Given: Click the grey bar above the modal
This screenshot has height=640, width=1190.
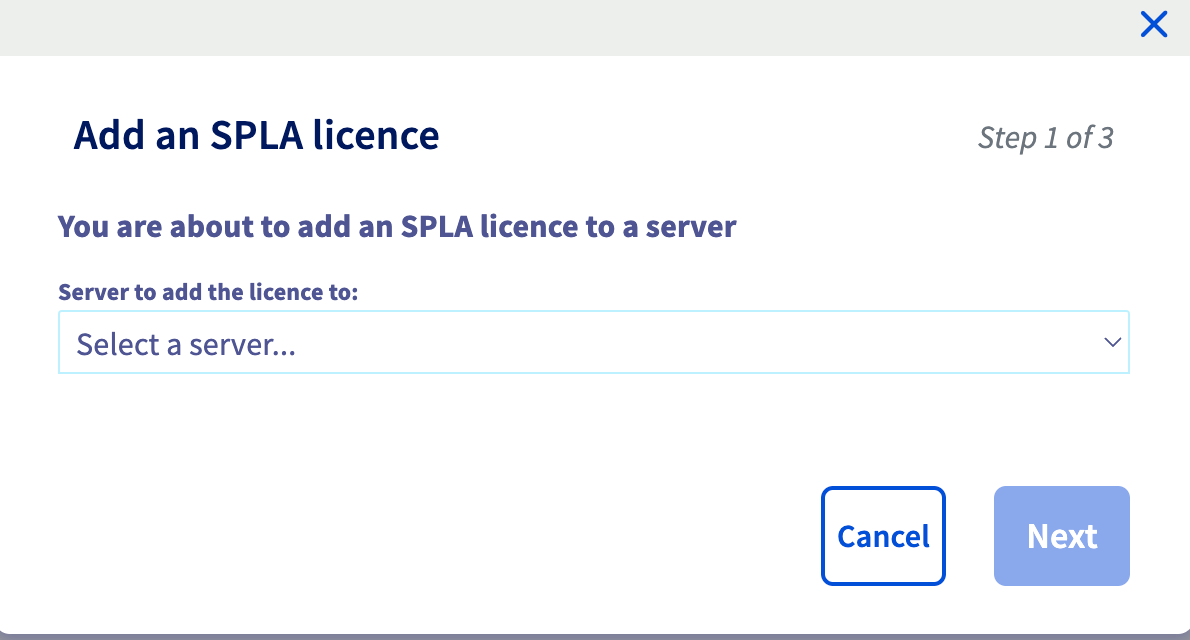Looking at the screenshot, I should [x=560, y=27].
